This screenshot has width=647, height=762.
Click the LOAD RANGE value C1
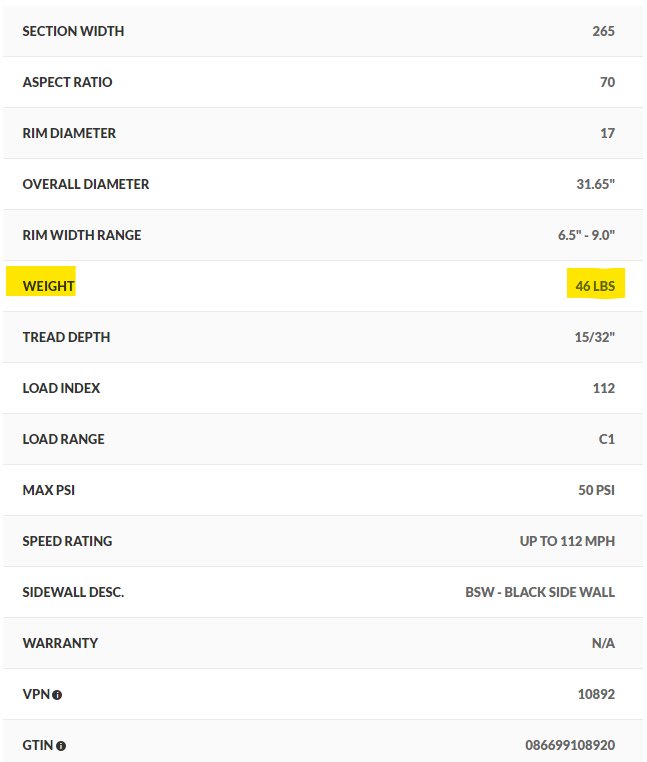[607, 439]
